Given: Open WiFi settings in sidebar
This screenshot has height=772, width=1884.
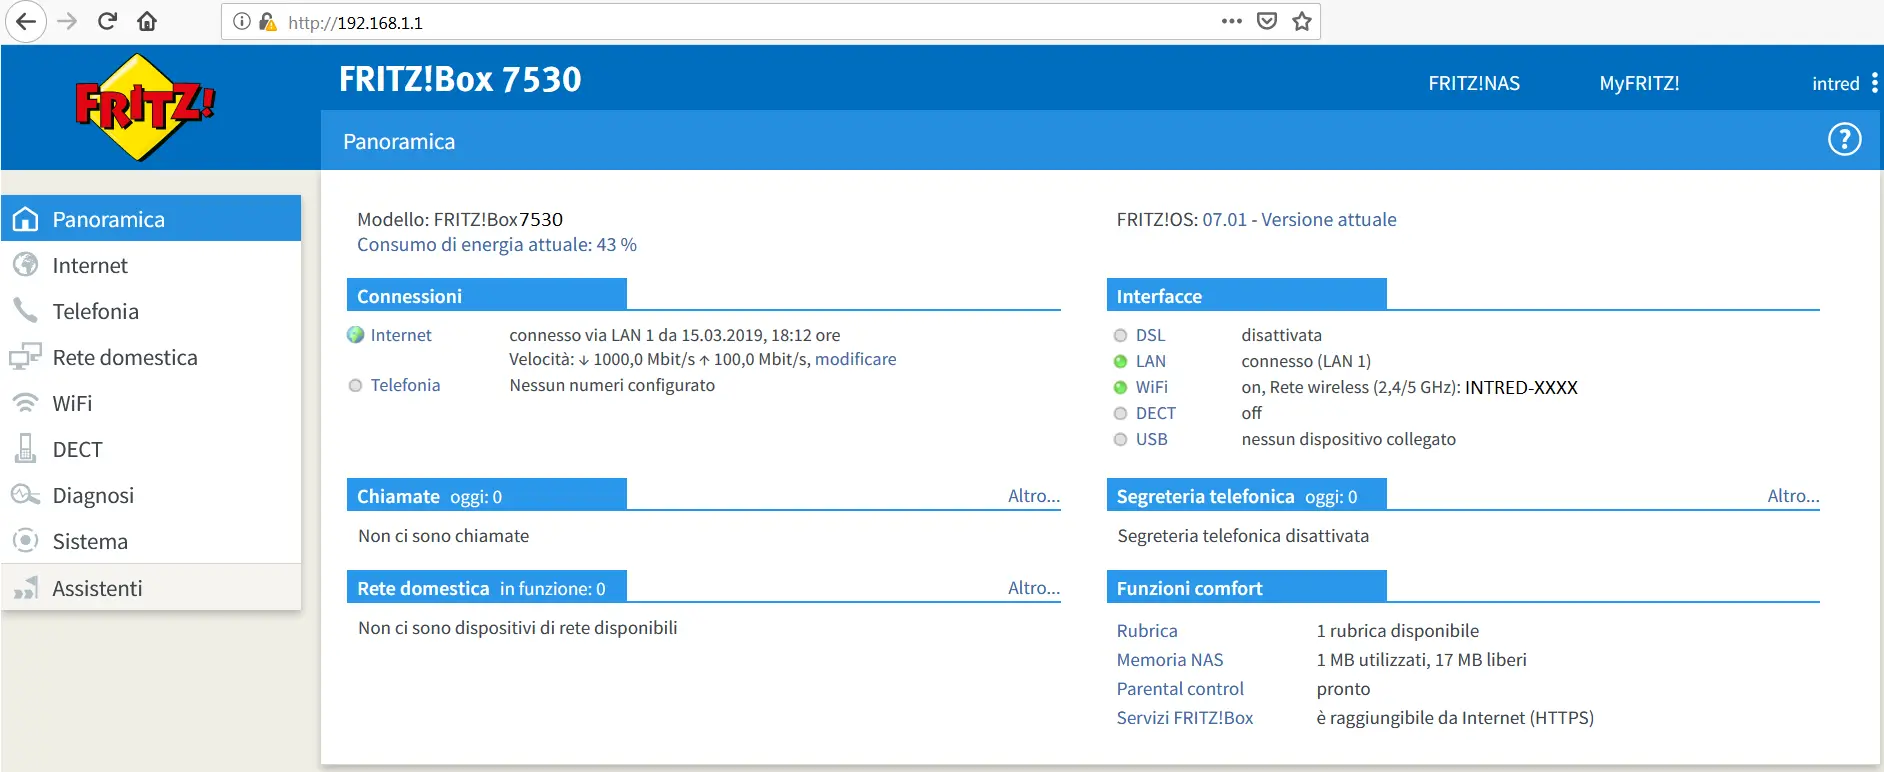Looking at the screenshot, I should click(151, 403).
